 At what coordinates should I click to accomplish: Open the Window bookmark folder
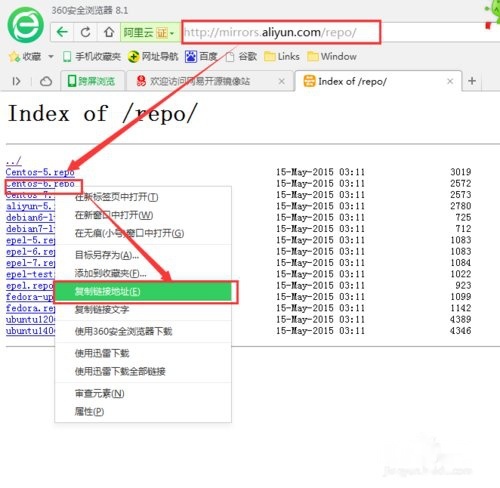point(332,57)
